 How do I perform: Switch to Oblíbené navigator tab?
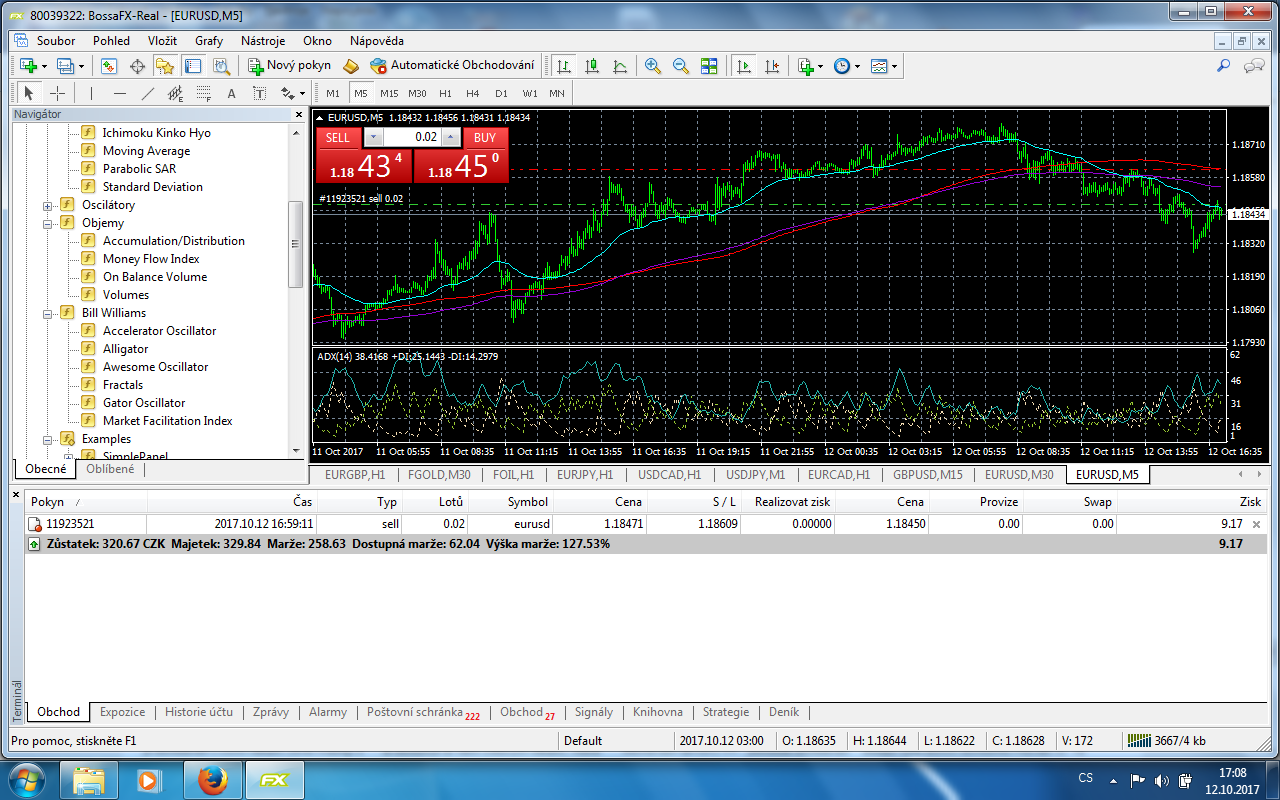(x=110, y=469)
